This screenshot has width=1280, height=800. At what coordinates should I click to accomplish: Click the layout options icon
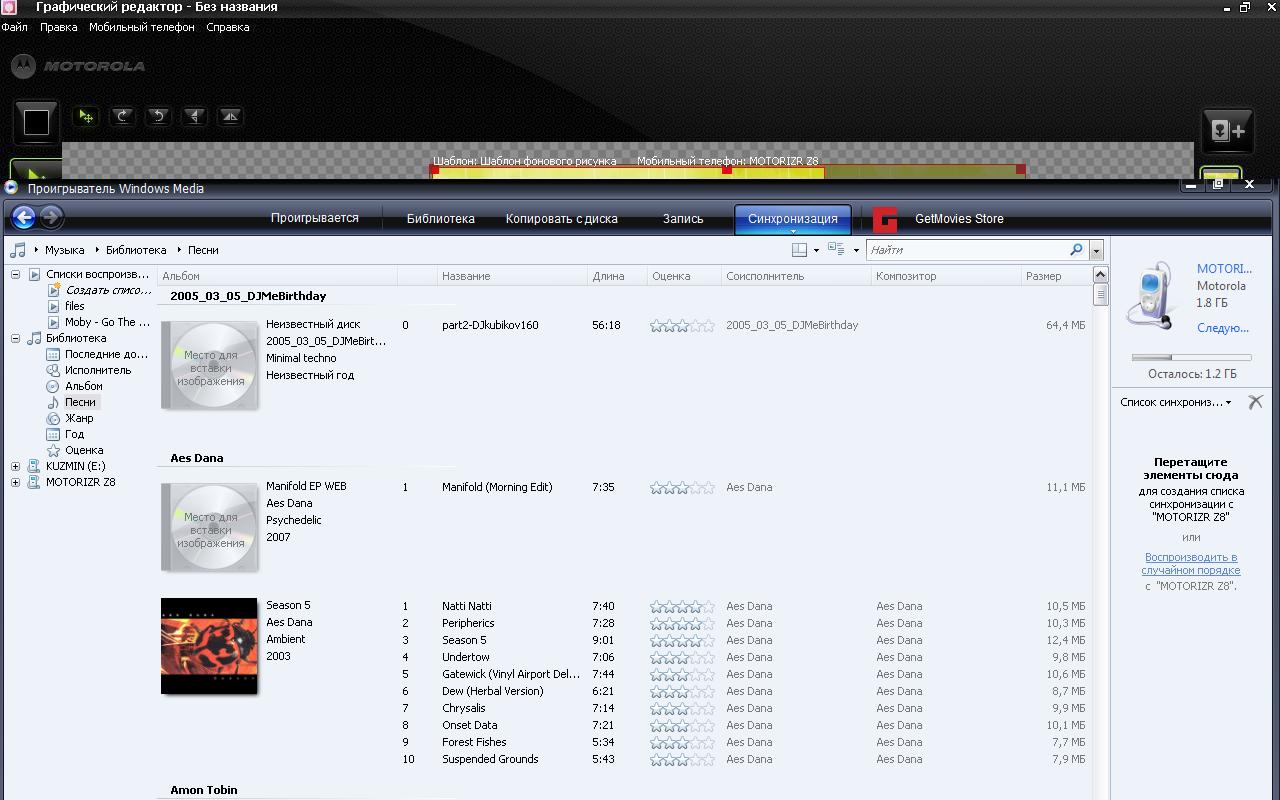click(800, 250)
